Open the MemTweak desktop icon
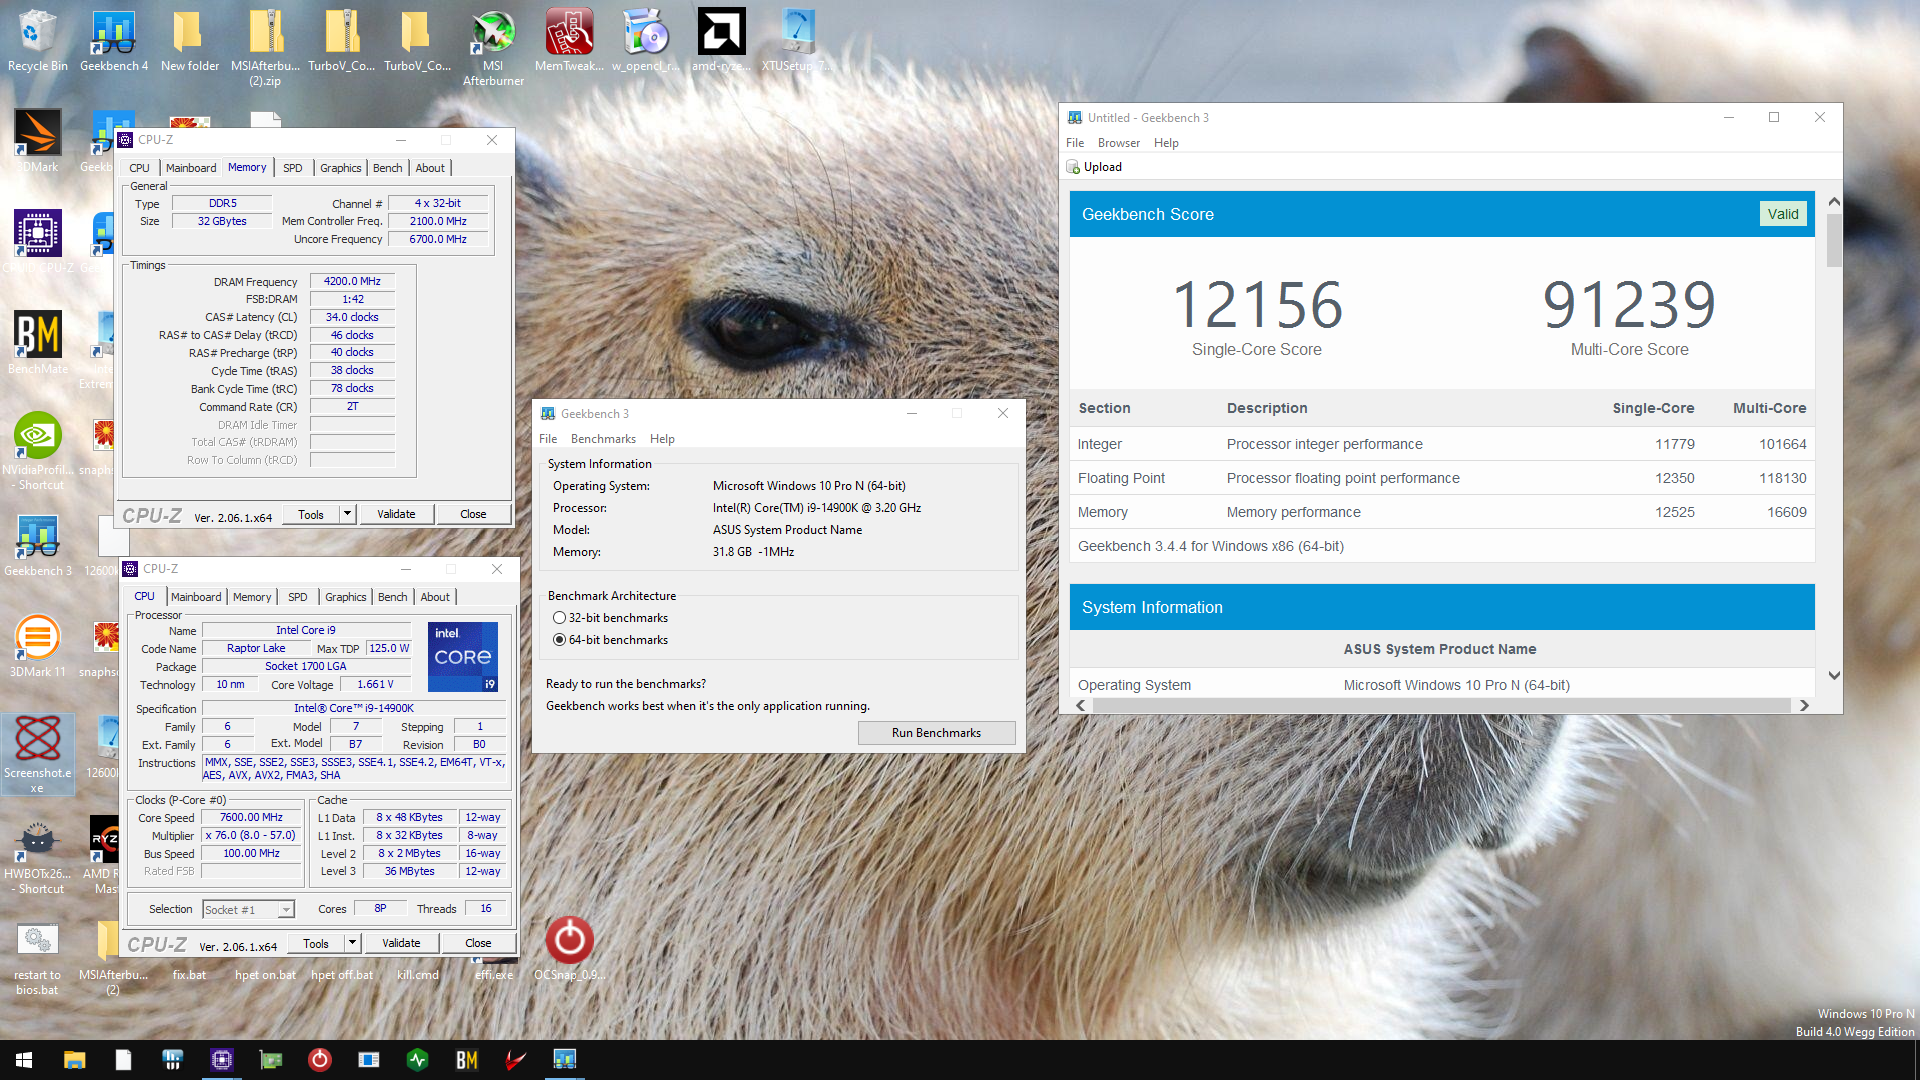Screen dimensions: 1920x1080 click(569, 40)
